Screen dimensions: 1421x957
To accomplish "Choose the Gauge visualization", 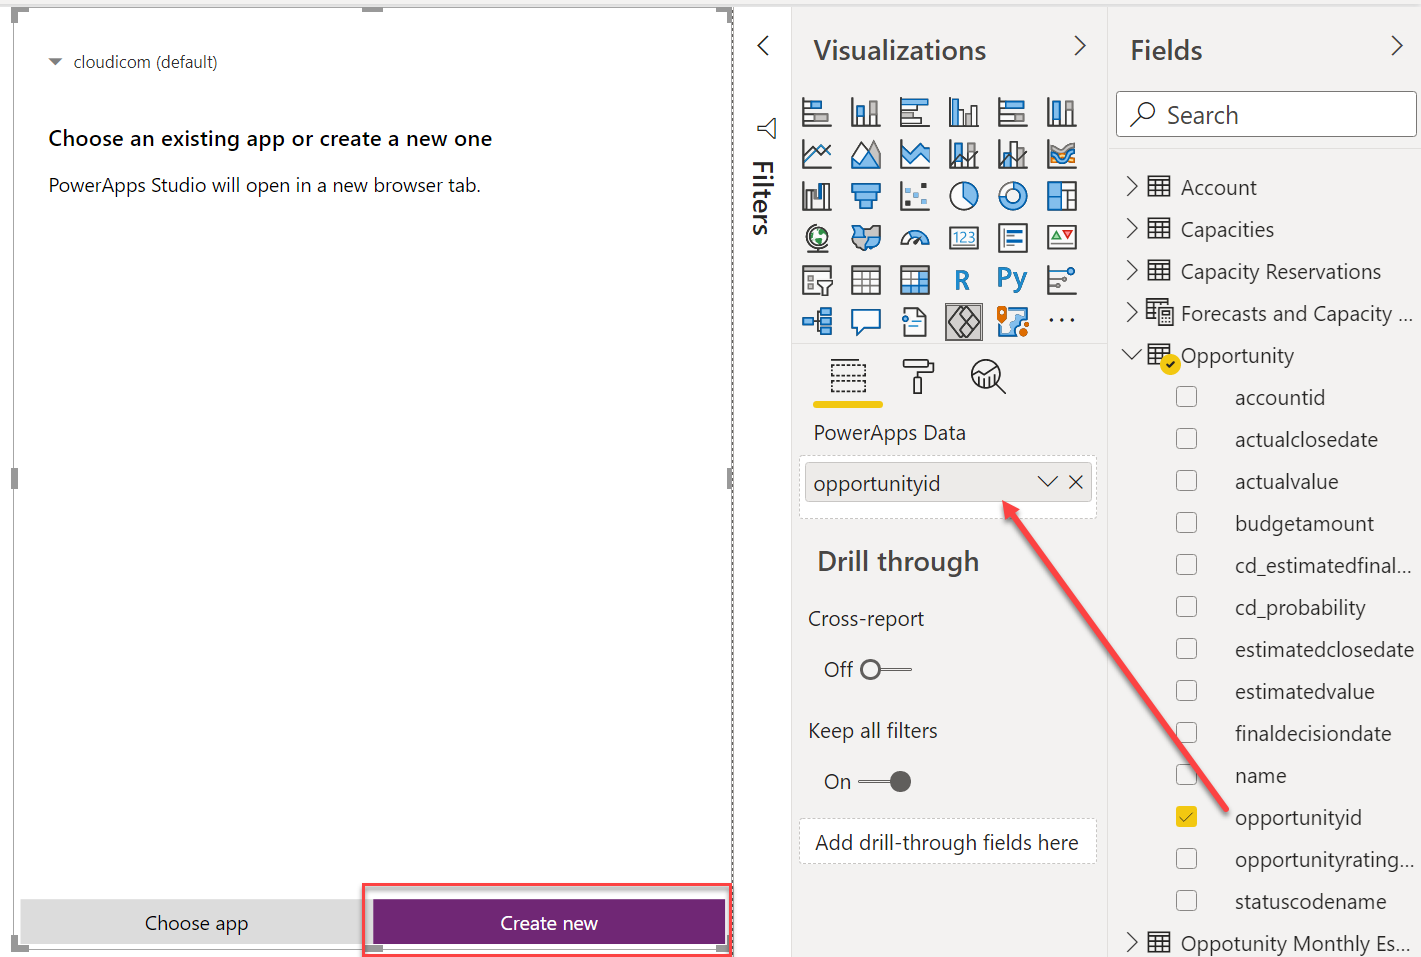I will (x=915, y=238).
